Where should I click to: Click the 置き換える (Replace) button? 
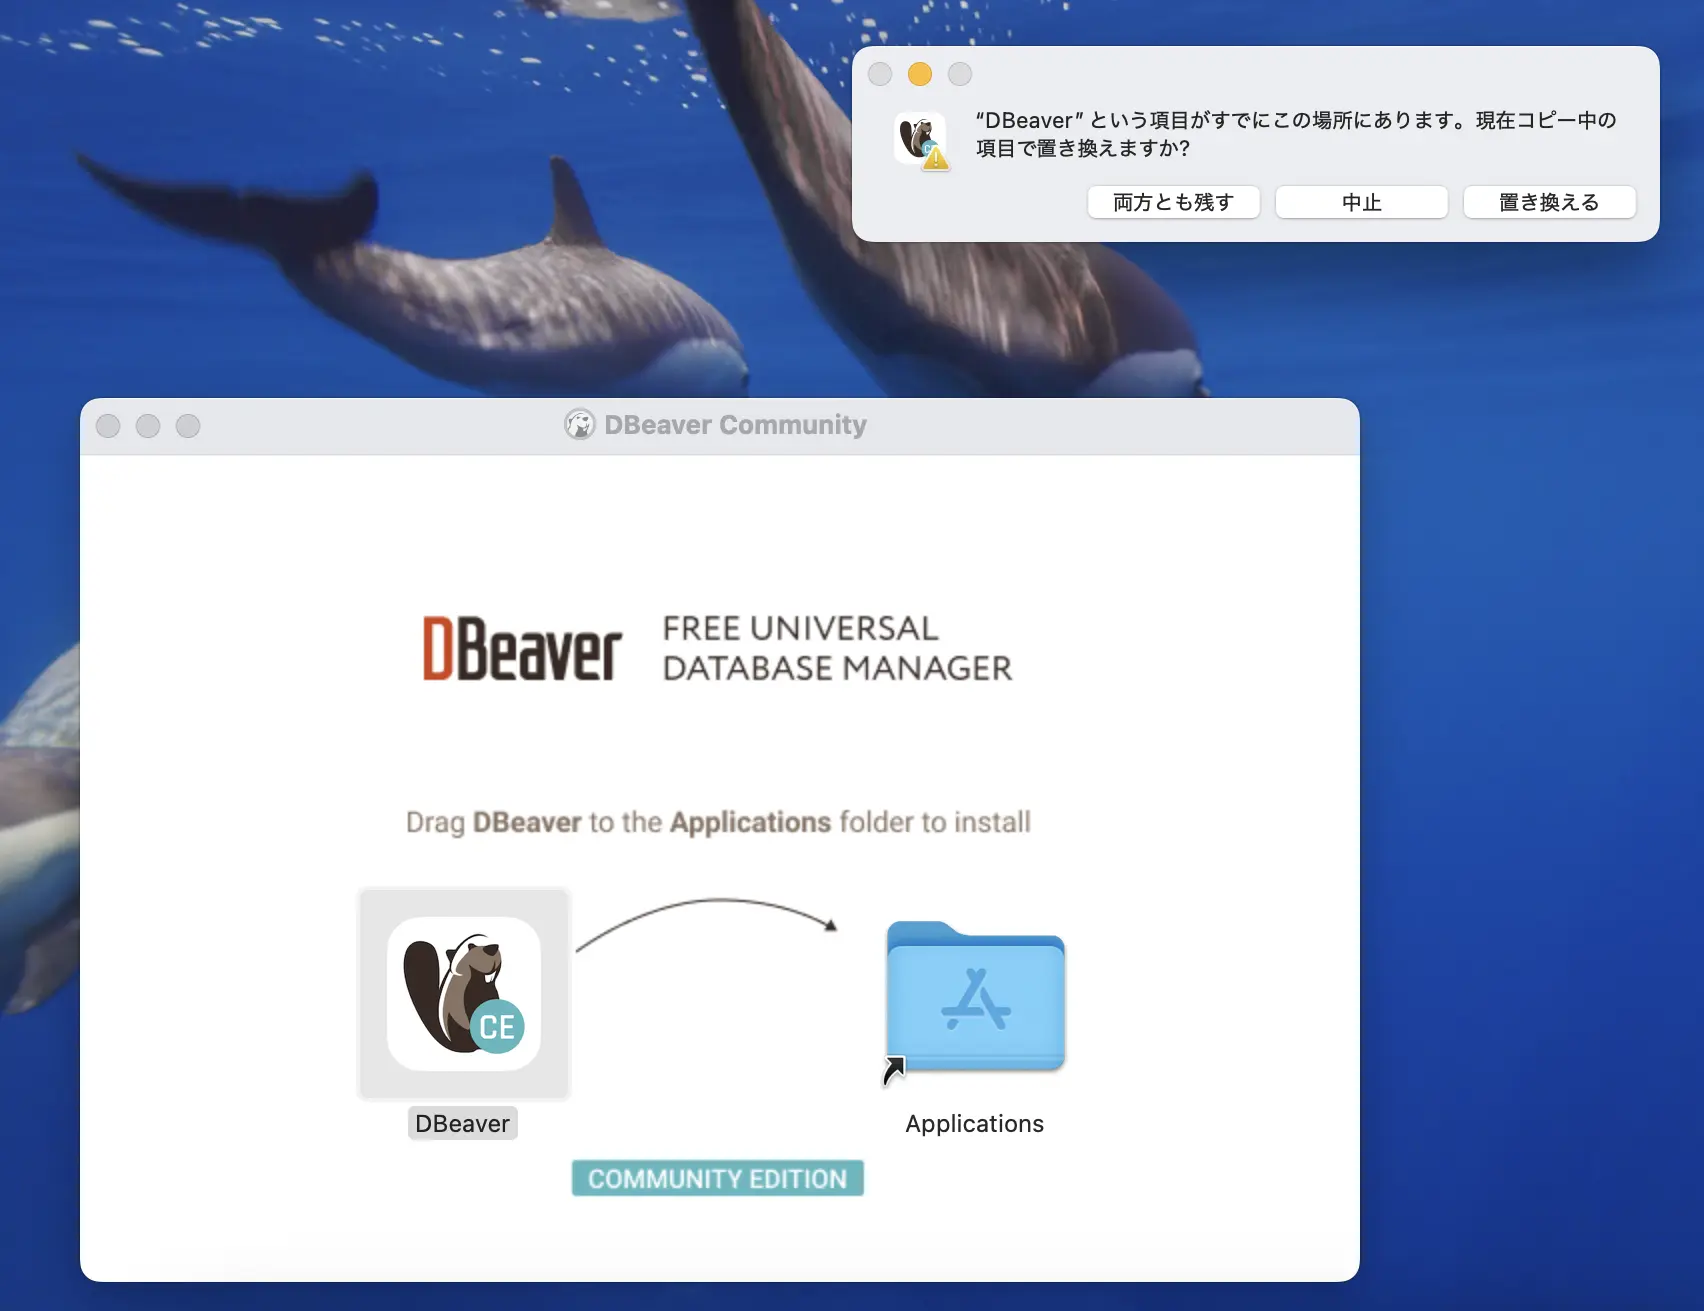point(1549,202)
